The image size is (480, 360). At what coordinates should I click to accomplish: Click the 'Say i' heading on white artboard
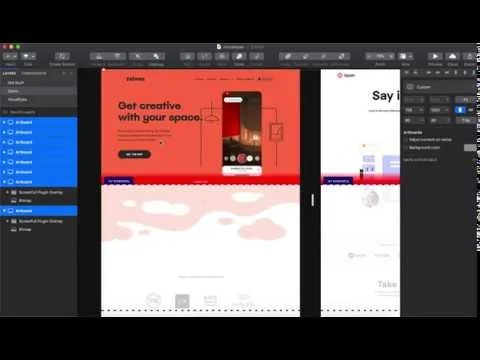pos(386,96)
